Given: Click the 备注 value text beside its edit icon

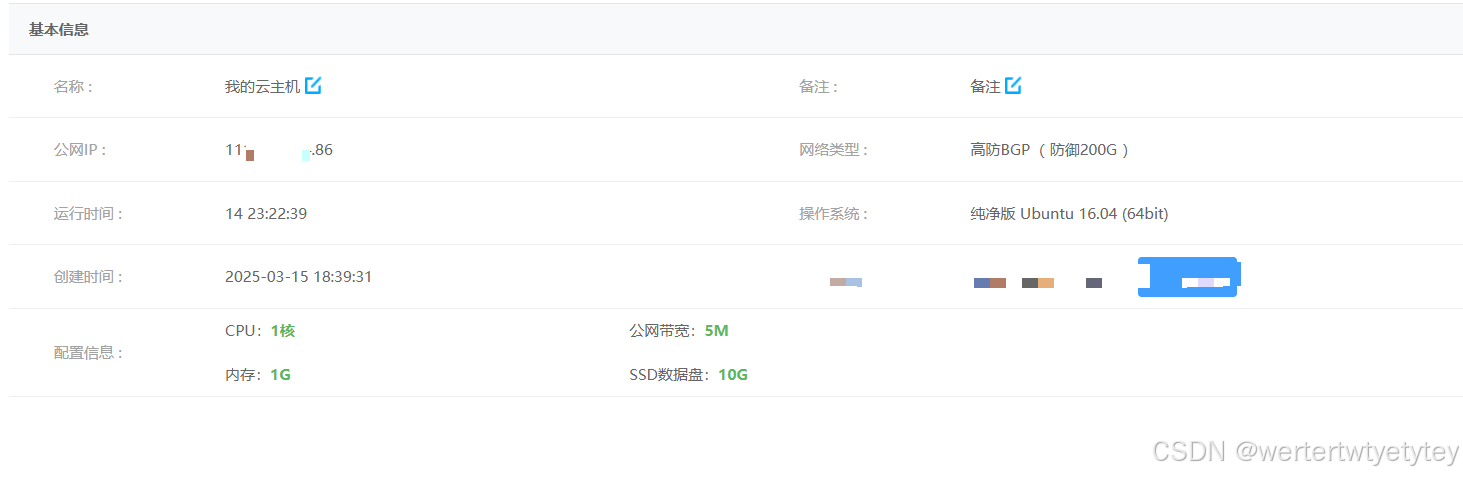Looking at the screenshot, I should pyautogui.click(x=985, y=87).
